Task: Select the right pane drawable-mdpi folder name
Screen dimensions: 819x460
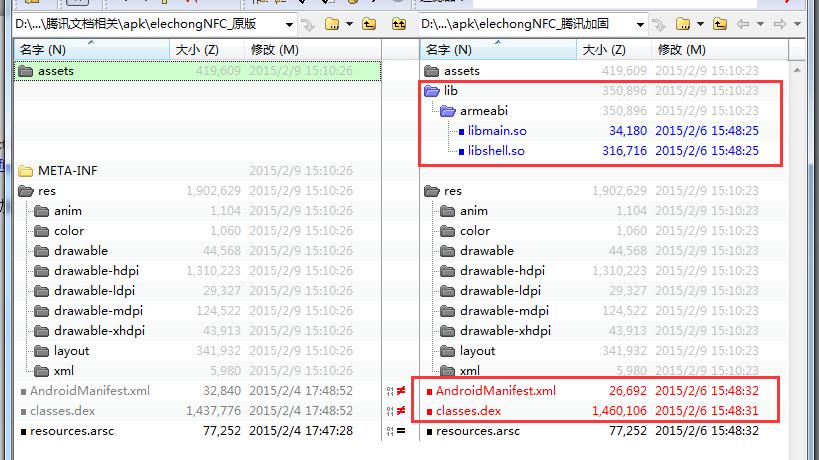Action: (504, 311)
